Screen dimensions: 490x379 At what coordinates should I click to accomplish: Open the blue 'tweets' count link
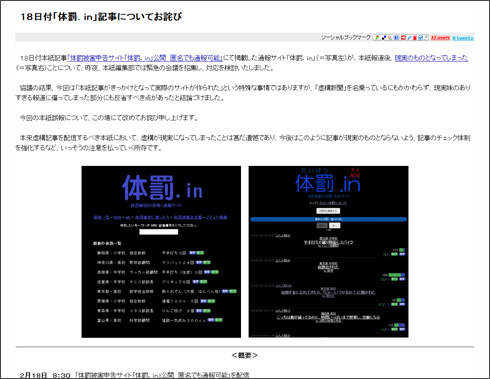463,38
